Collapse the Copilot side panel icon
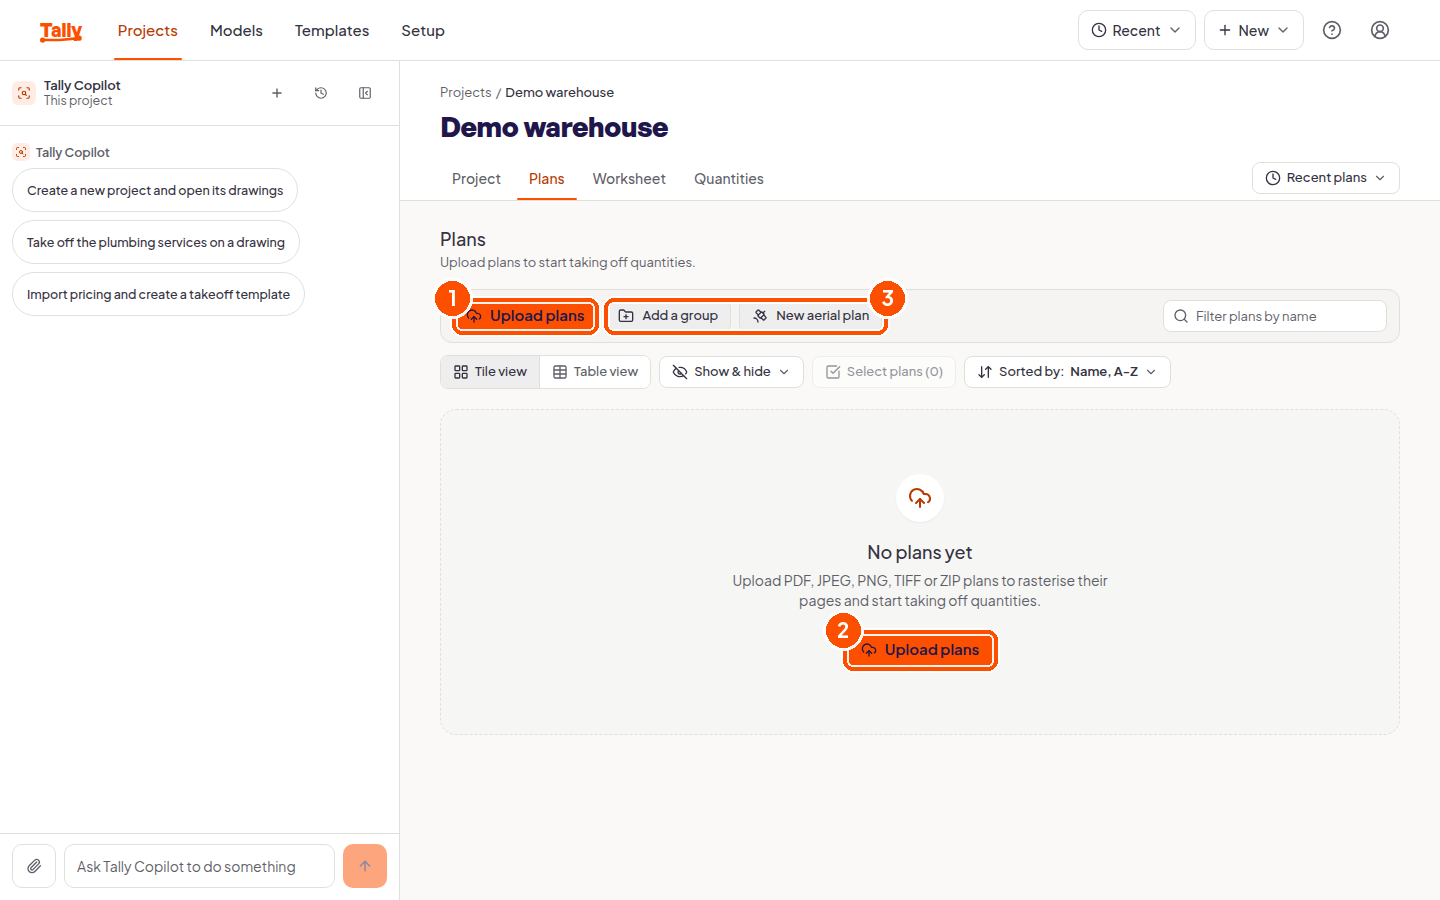This screenshot has height=900, width=1440. click(365, 93)
